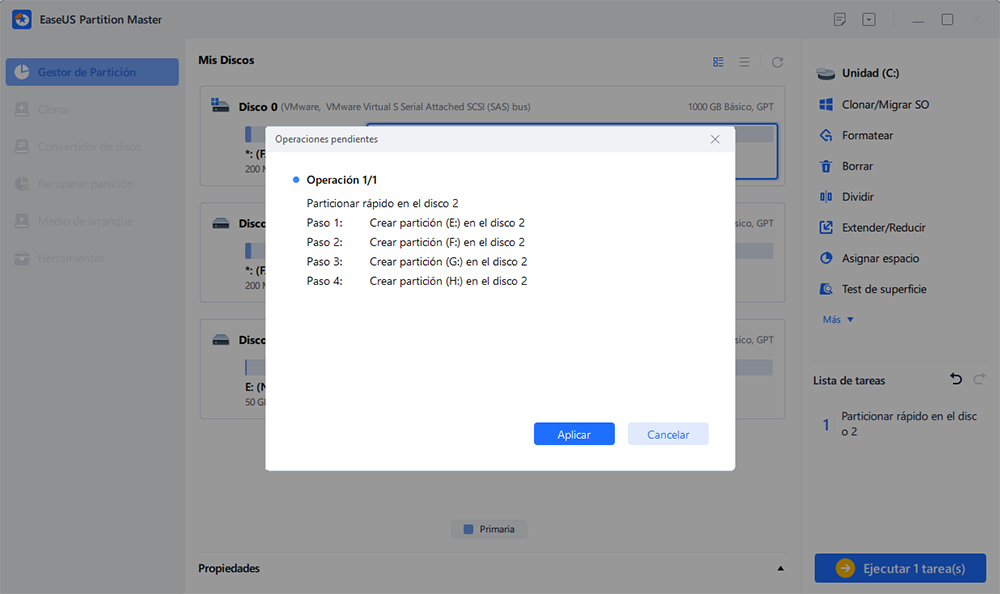The height and width of the screenshot is (594, 1000).
Task: Click the Formatear icon
Action: click(826, 135)
